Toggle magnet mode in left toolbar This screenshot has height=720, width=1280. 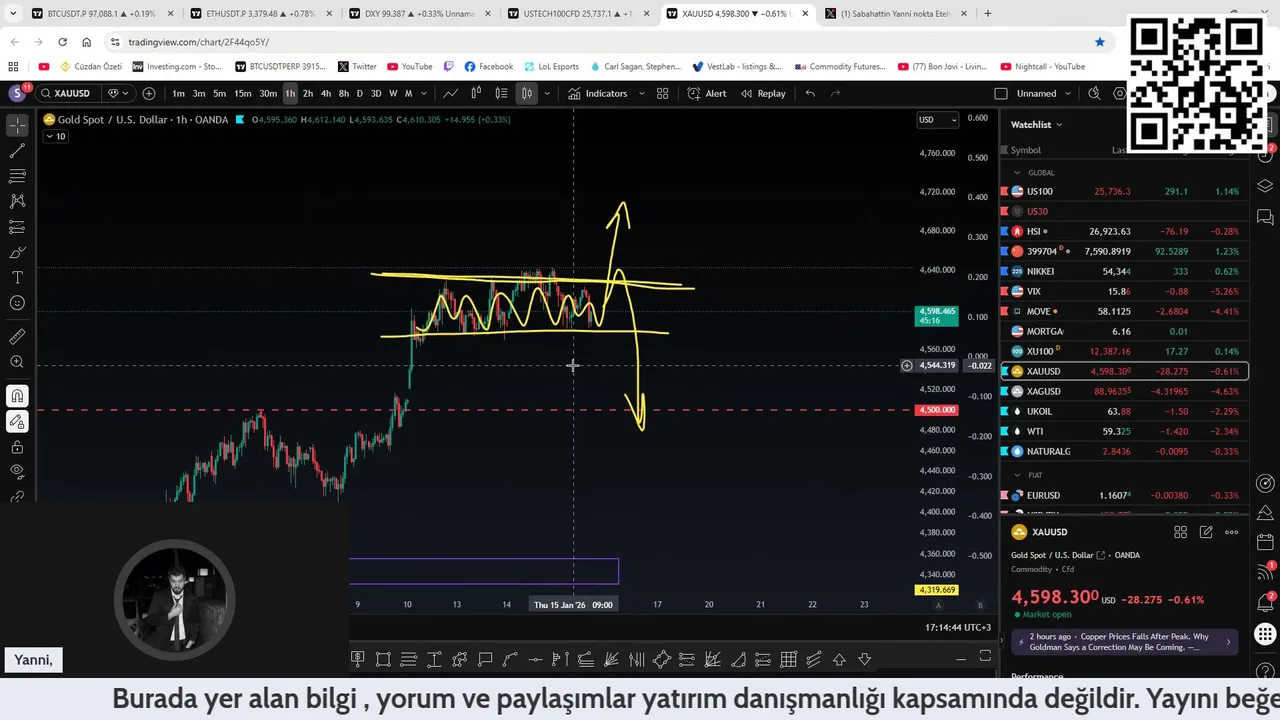click(x=17, y=396)
